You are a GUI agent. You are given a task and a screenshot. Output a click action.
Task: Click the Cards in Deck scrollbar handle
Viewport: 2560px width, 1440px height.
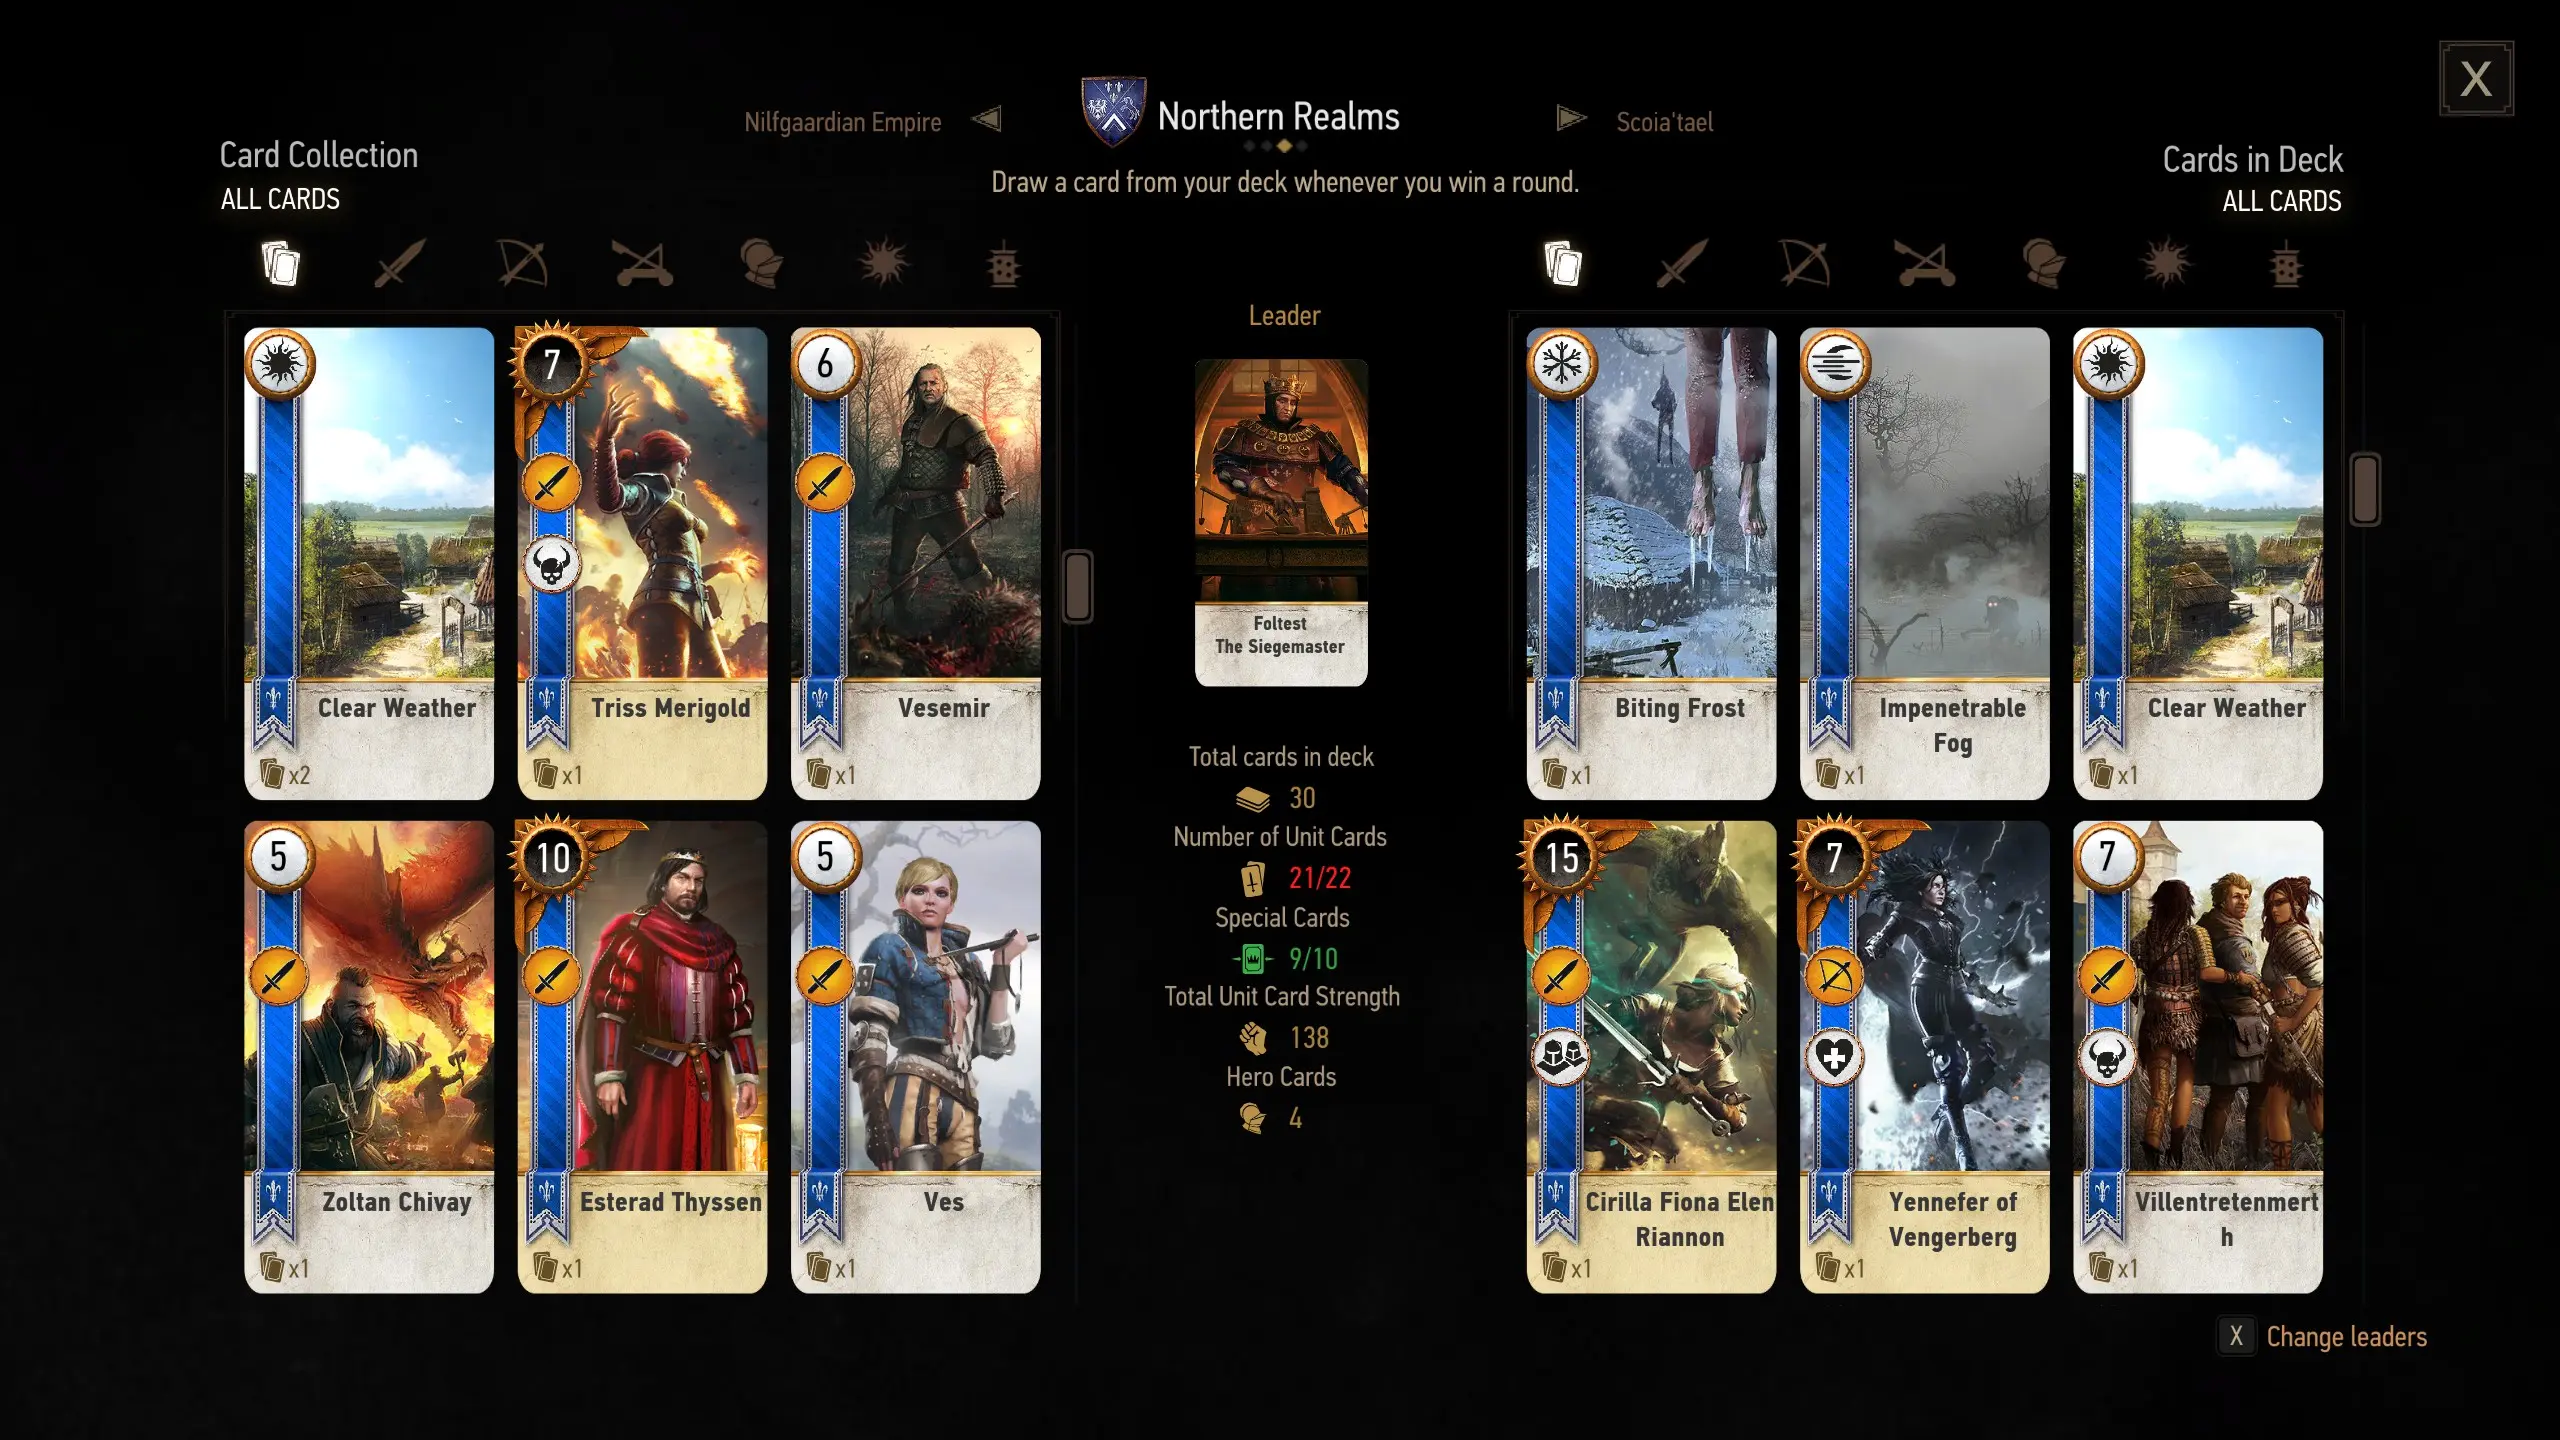pyautogui.click(x=2365, y=489)
